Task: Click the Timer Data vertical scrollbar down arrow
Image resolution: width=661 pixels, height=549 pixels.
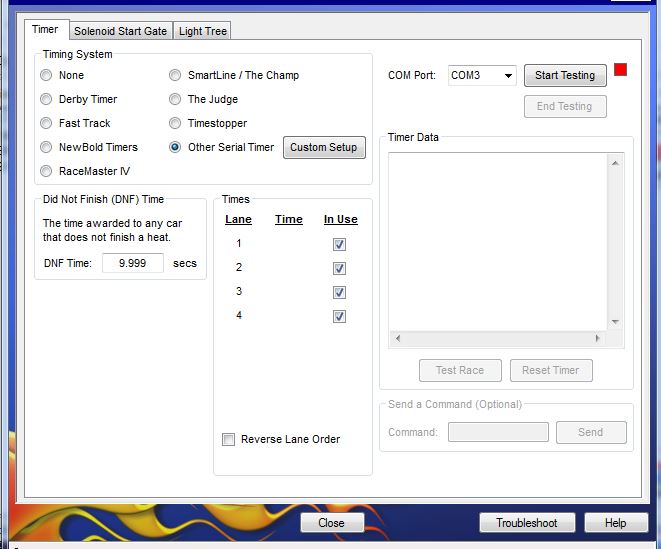Action: pos(615,322)
